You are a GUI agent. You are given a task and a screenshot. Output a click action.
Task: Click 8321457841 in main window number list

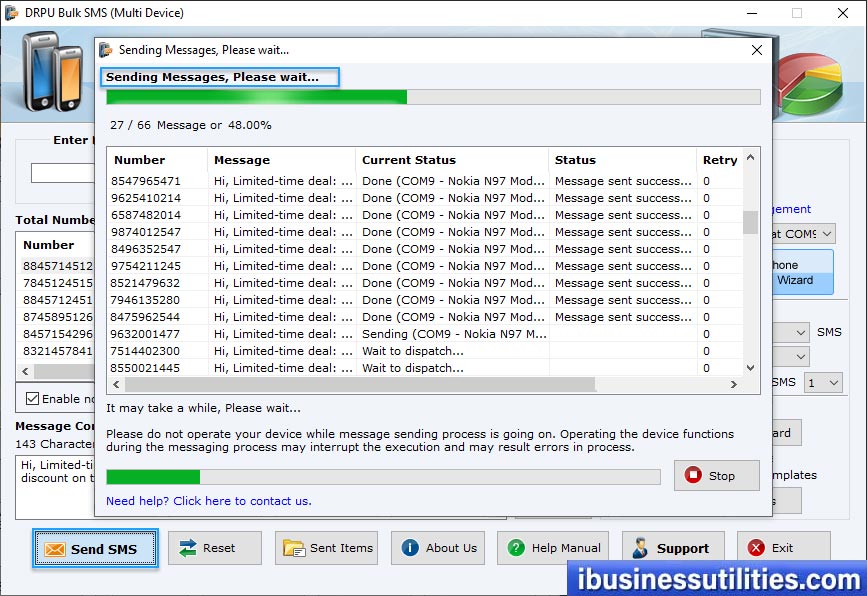[x=58, y=351]
